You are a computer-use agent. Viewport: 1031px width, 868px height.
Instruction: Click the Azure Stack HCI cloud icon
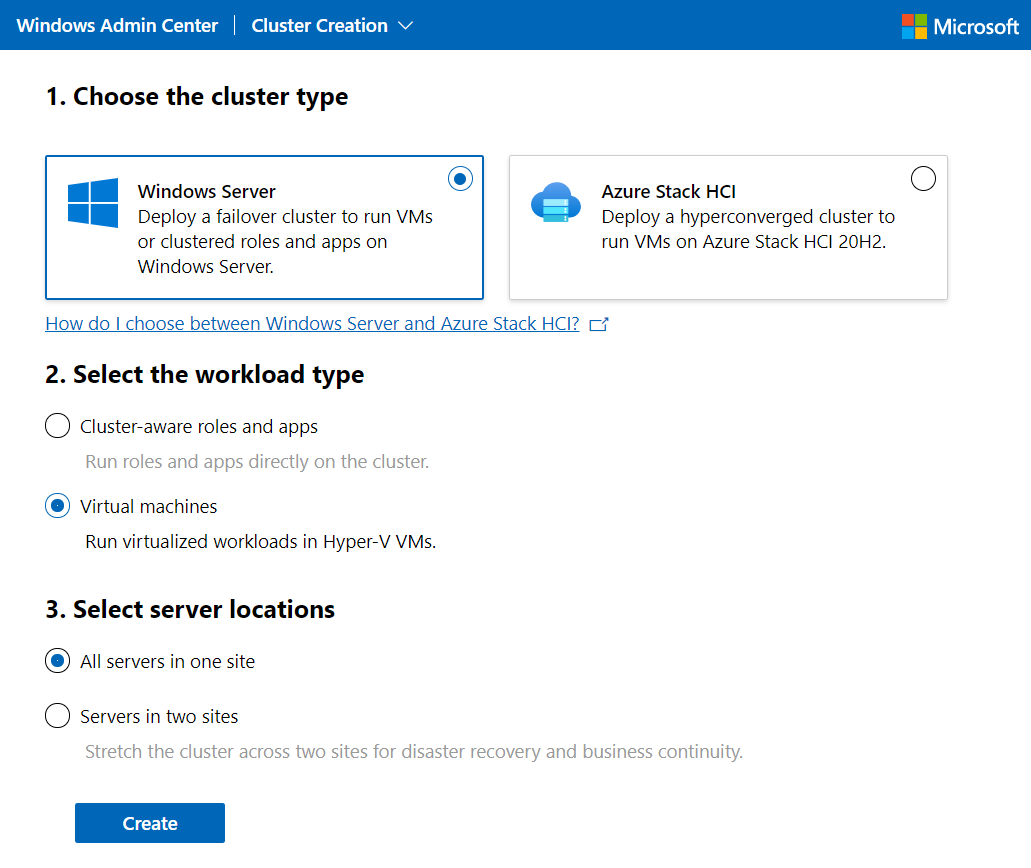tap(555, 203)
